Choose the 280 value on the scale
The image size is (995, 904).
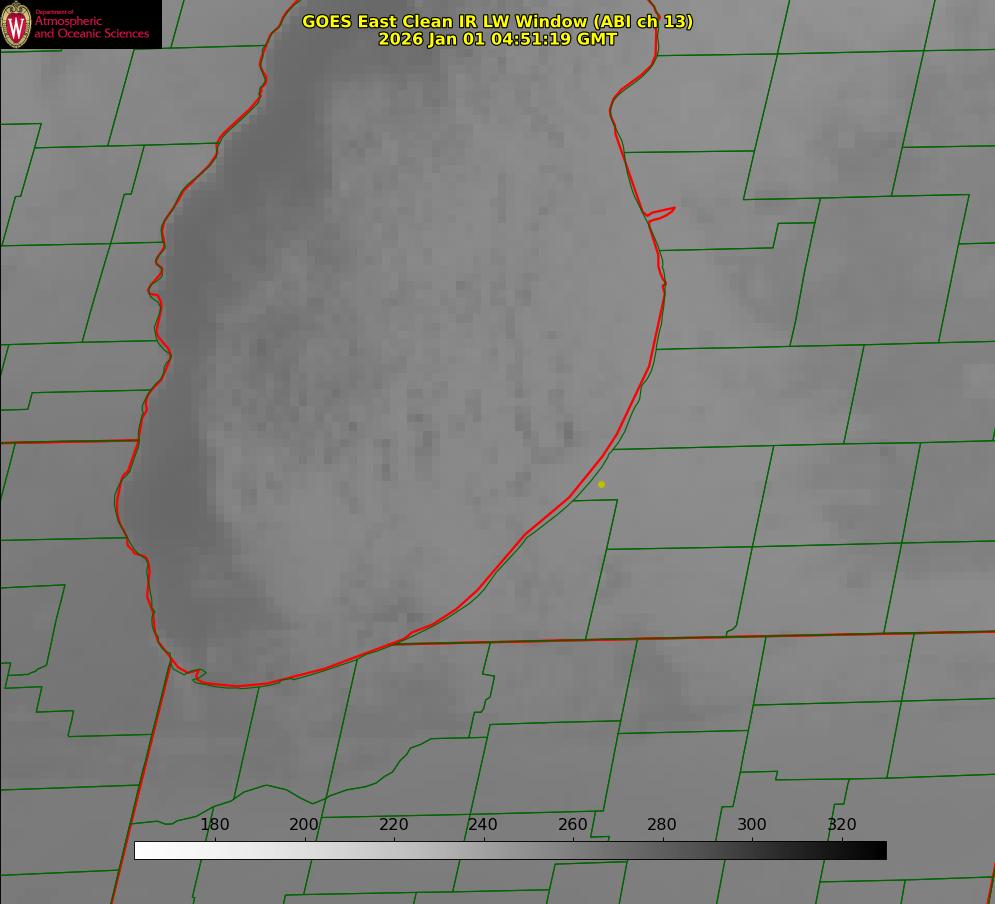click(662, 825)
